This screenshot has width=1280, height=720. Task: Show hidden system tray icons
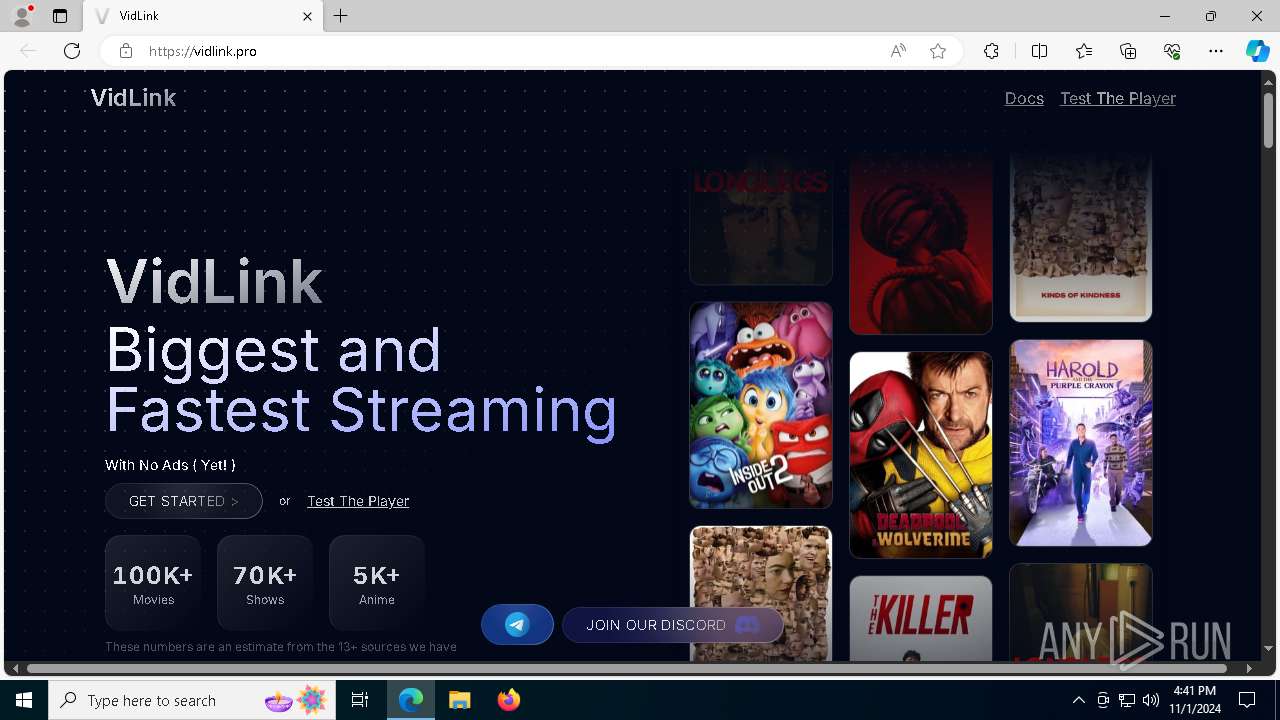(1078, 700)
